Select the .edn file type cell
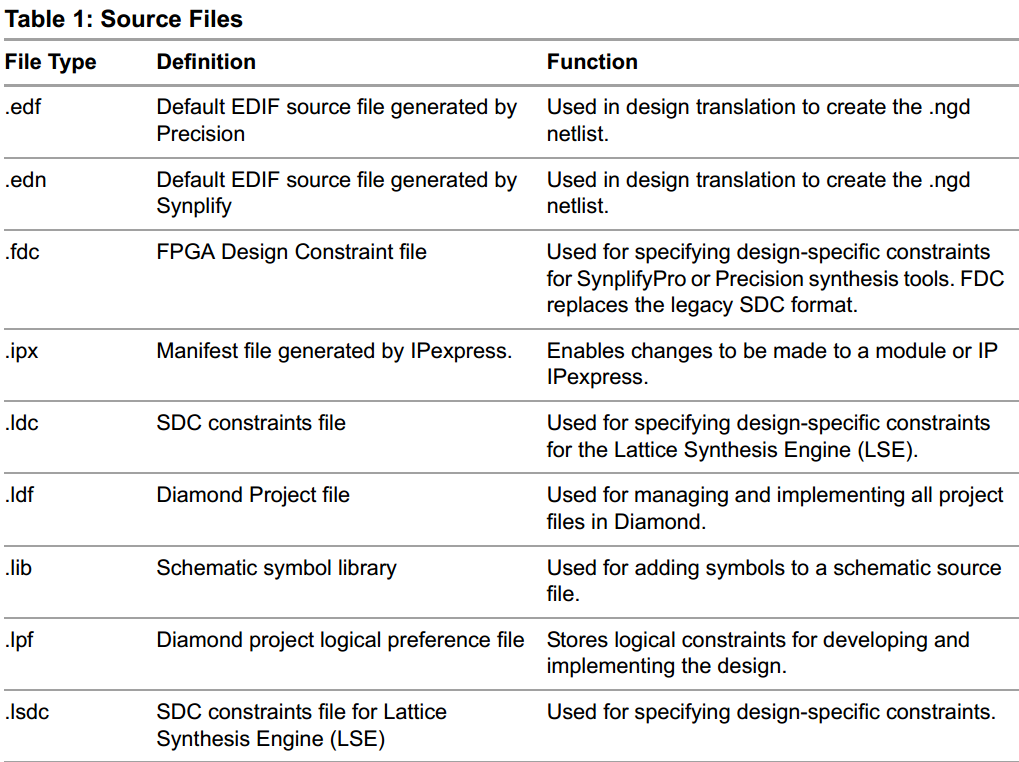 [24, 180]
